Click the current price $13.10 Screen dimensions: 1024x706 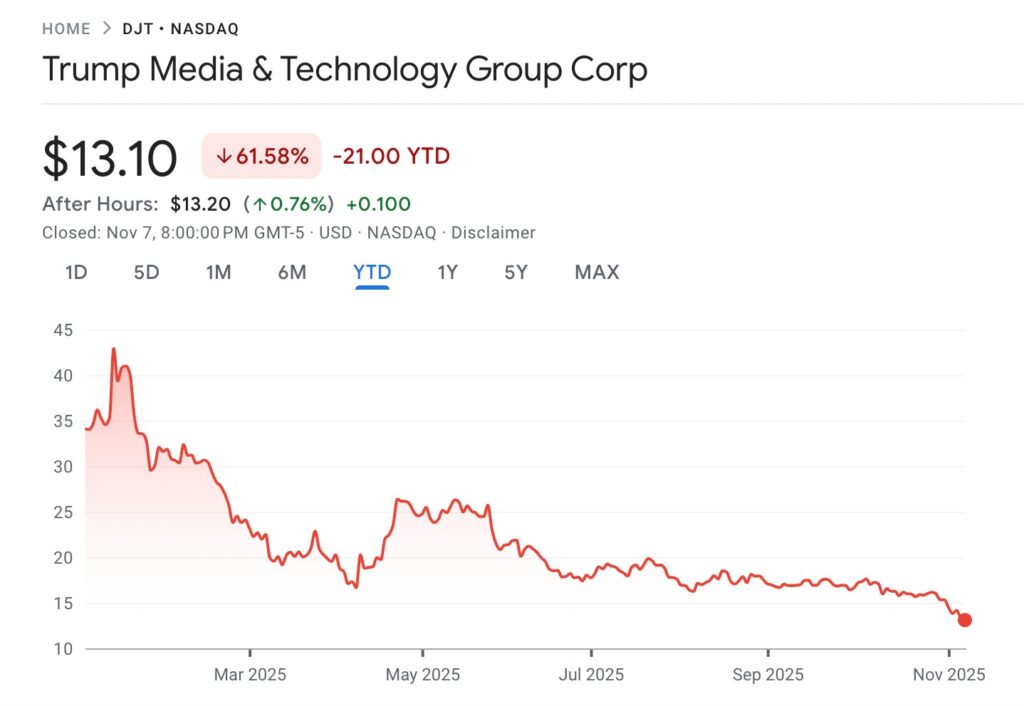110,157
